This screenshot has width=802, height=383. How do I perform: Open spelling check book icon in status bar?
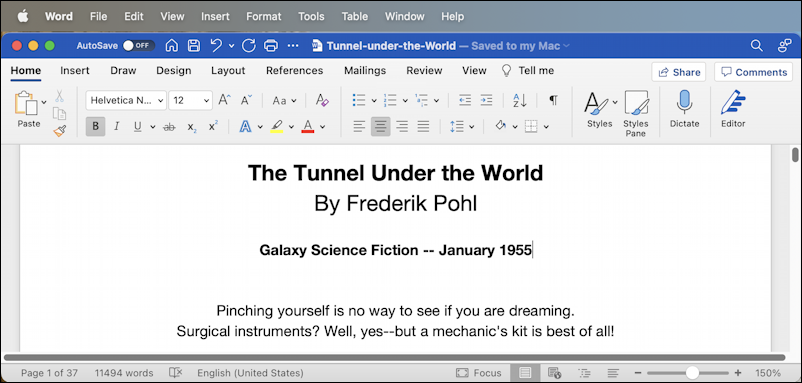coord(175,373)
